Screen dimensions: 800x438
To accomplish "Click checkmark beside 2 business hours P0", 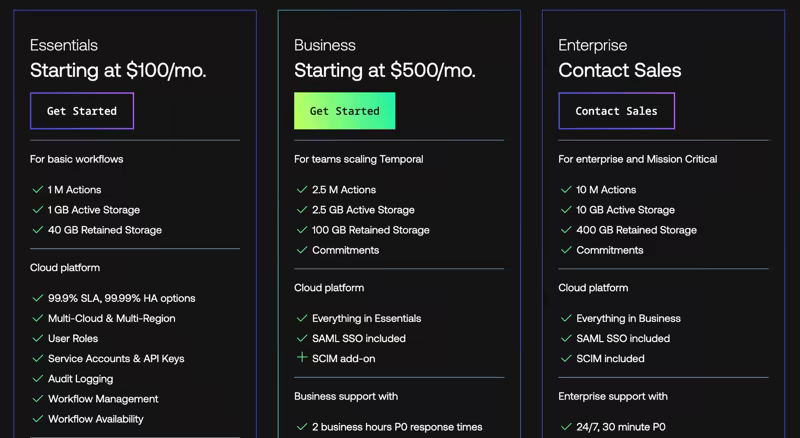I will tap(302, 427).
